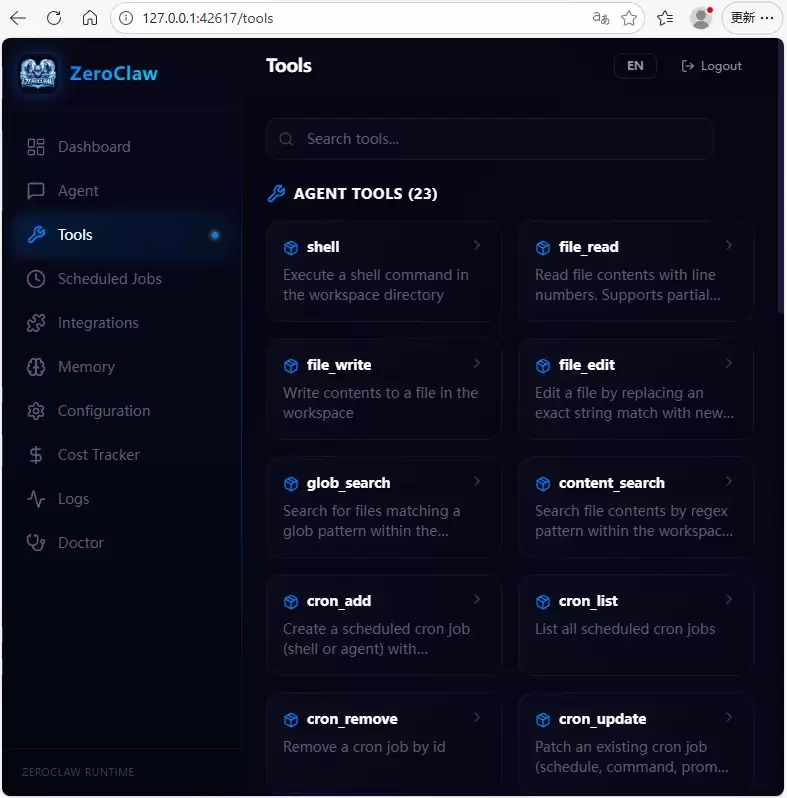Click the browser favorites star icon
Image resolution: width=787 pixels, height=798 pixels.
tap(629, 18)
